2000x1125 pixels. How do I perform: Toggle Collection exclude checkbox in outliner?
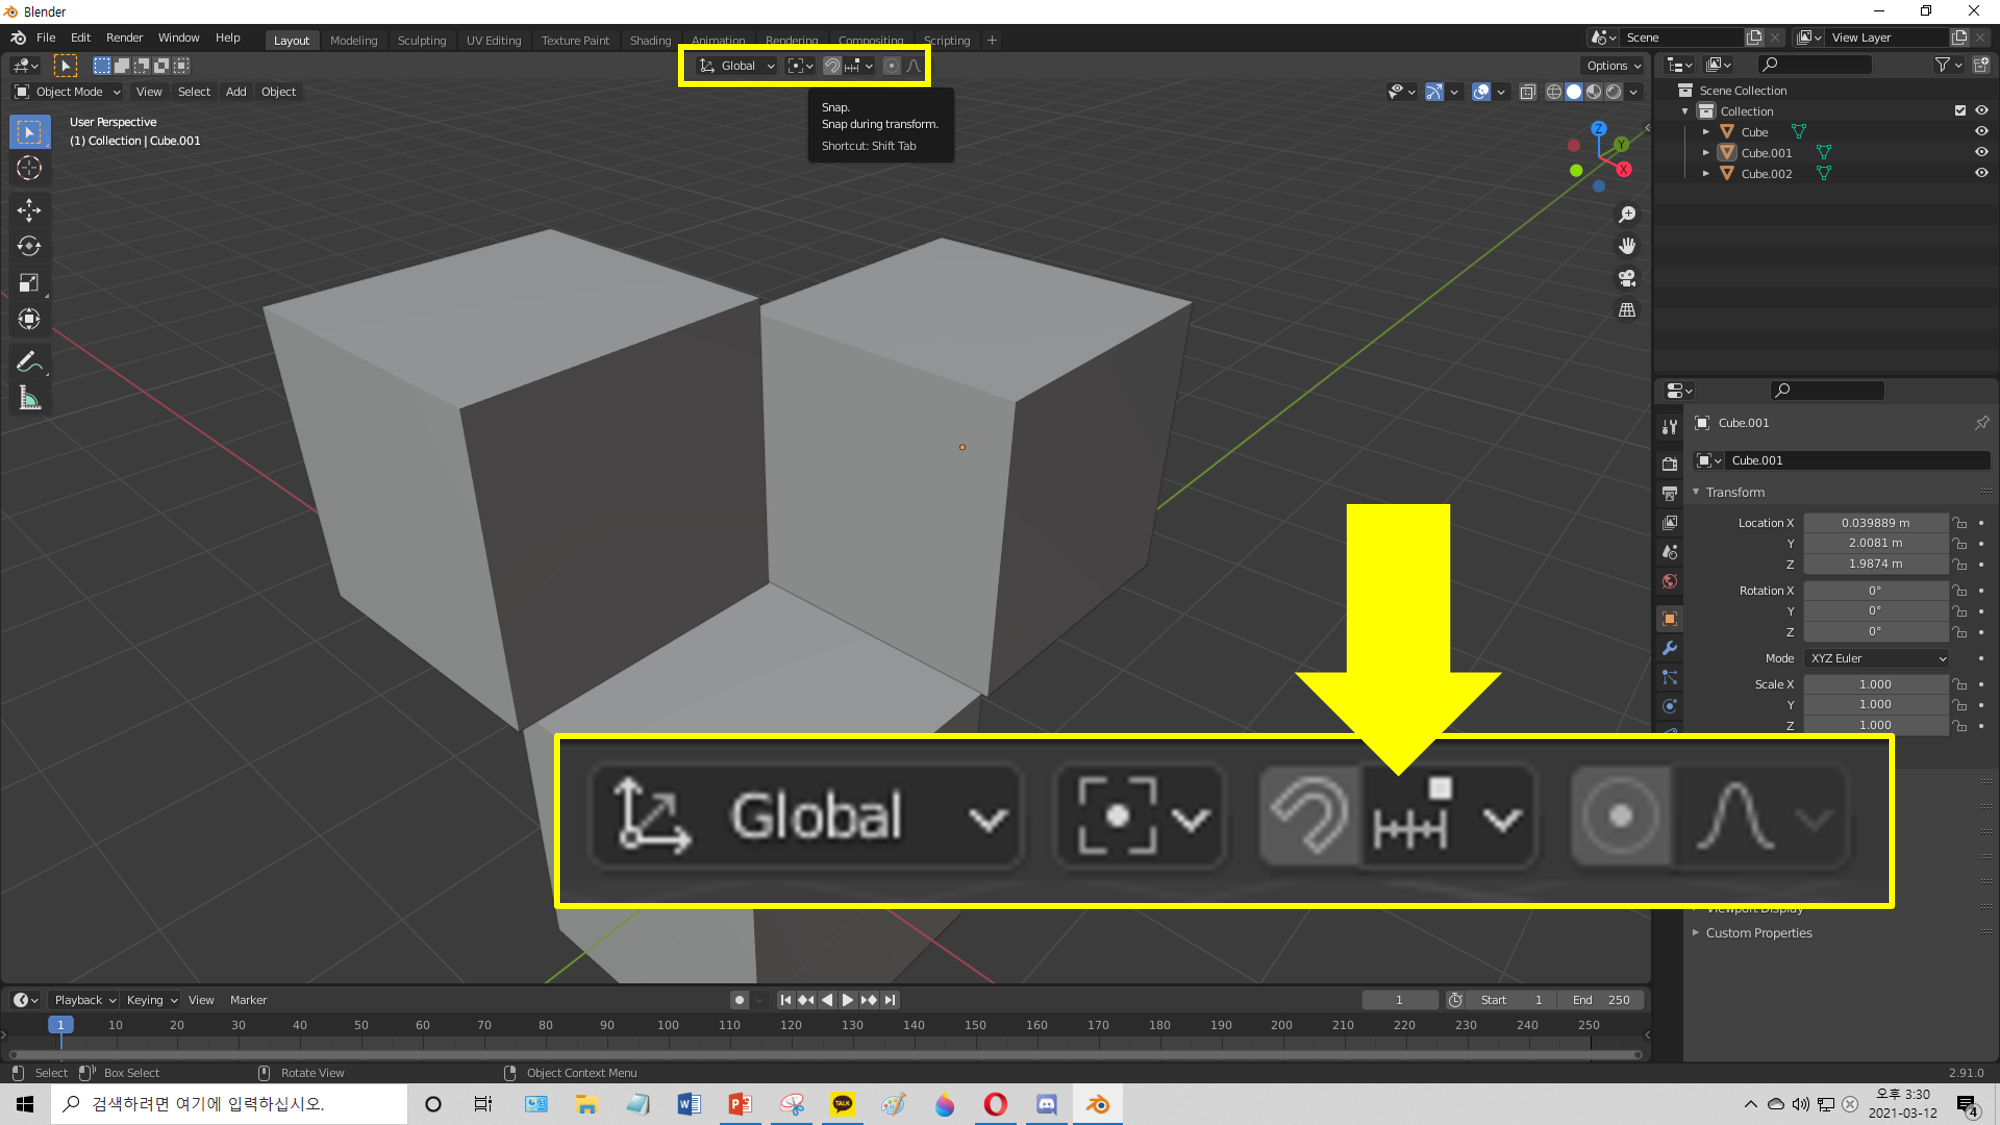pyautogui.click(x=1960, y=111)
